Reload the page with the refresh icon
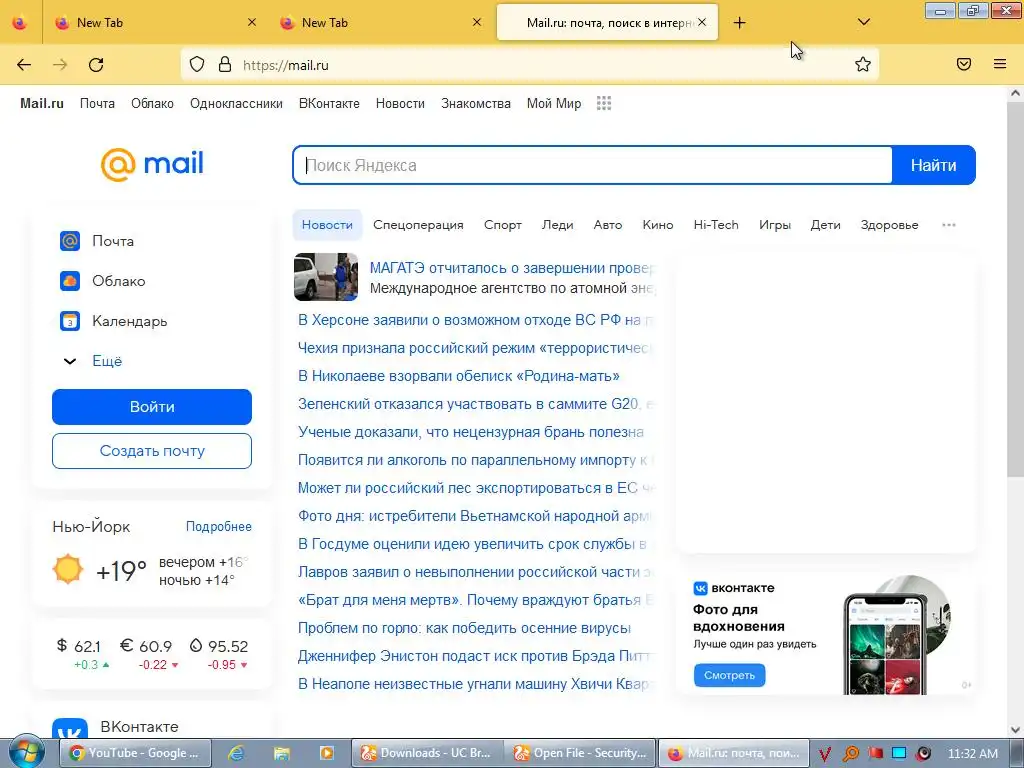 click(96, 65)
